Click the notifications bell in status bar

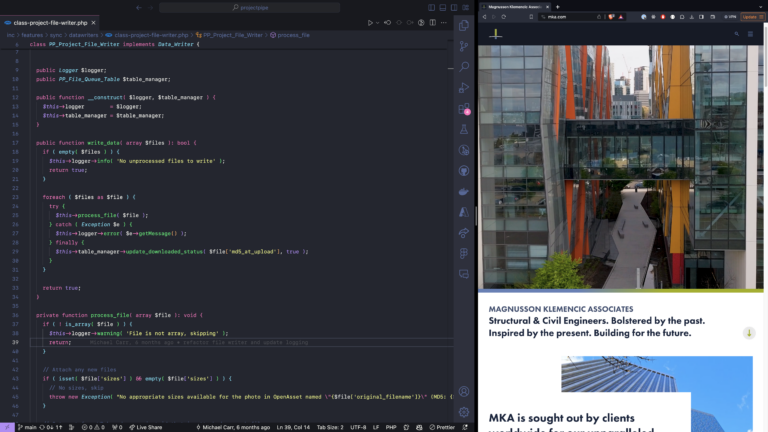pos(465,427)
